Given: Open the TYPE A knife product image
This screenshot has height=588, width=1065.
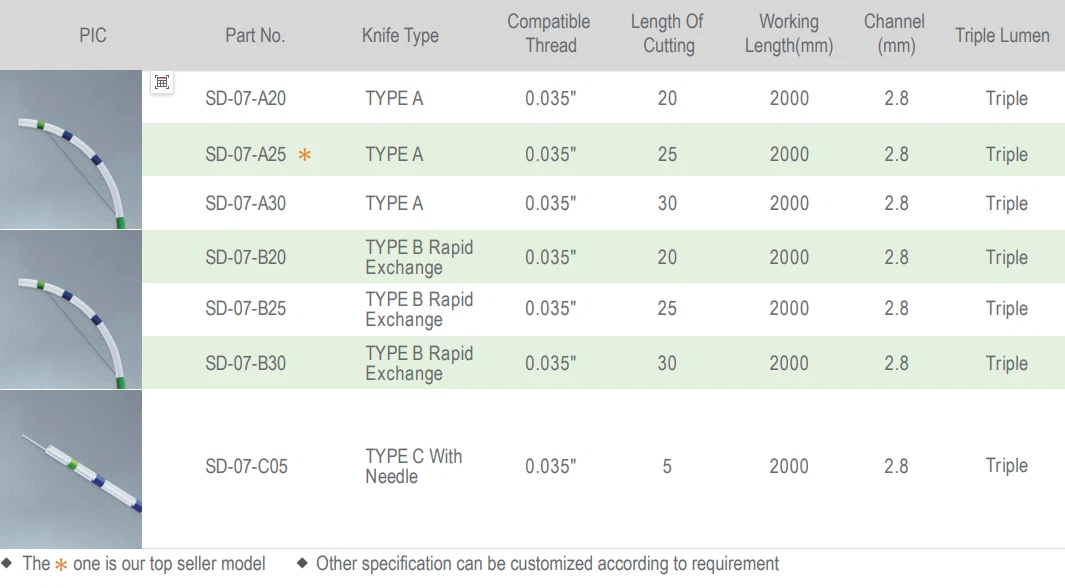Looking at the screenshot, I should point(71,150).
